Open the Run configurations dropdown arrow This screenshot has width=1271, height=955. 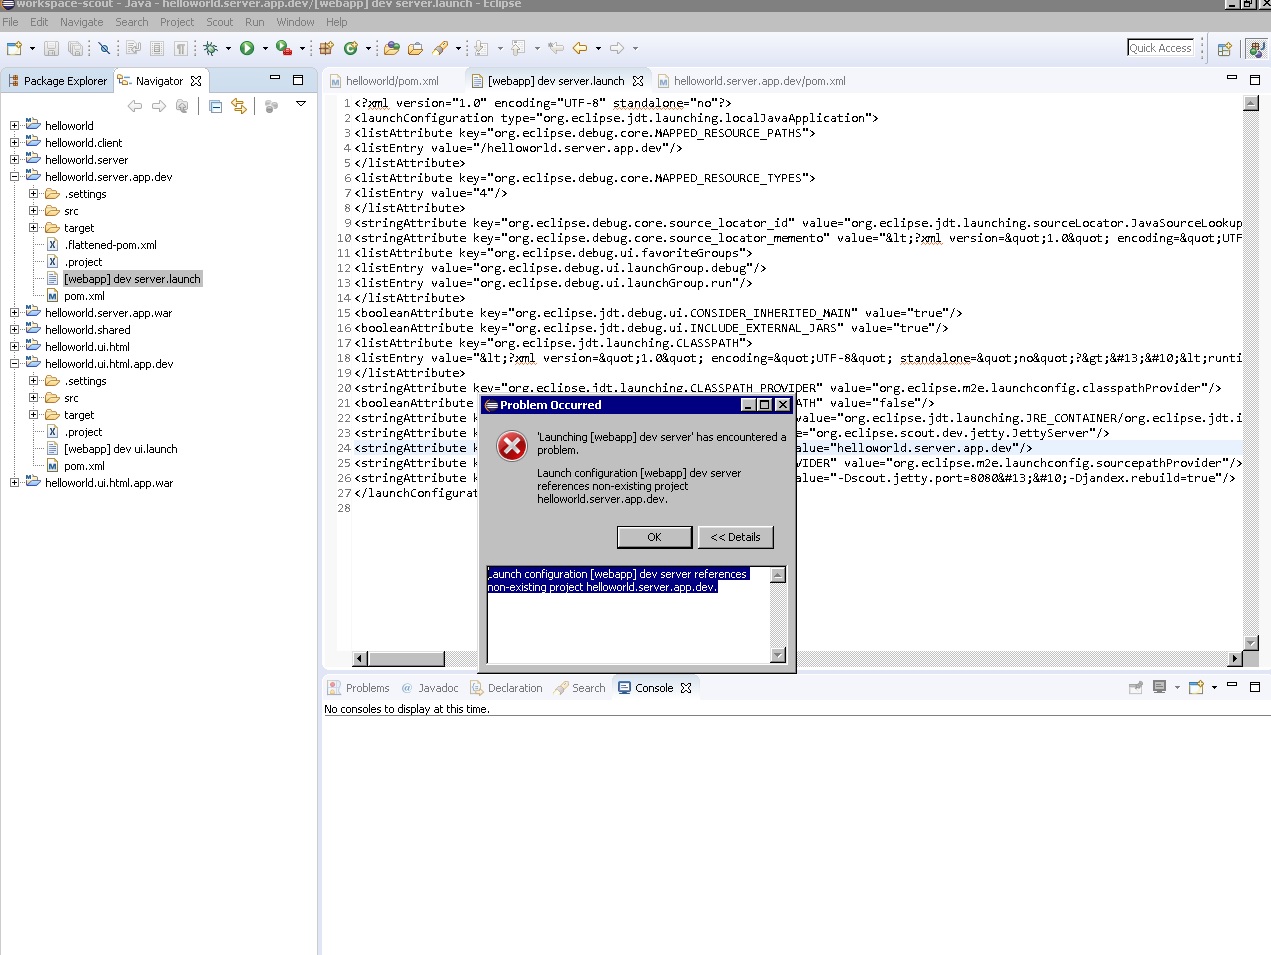pos(264,48)
